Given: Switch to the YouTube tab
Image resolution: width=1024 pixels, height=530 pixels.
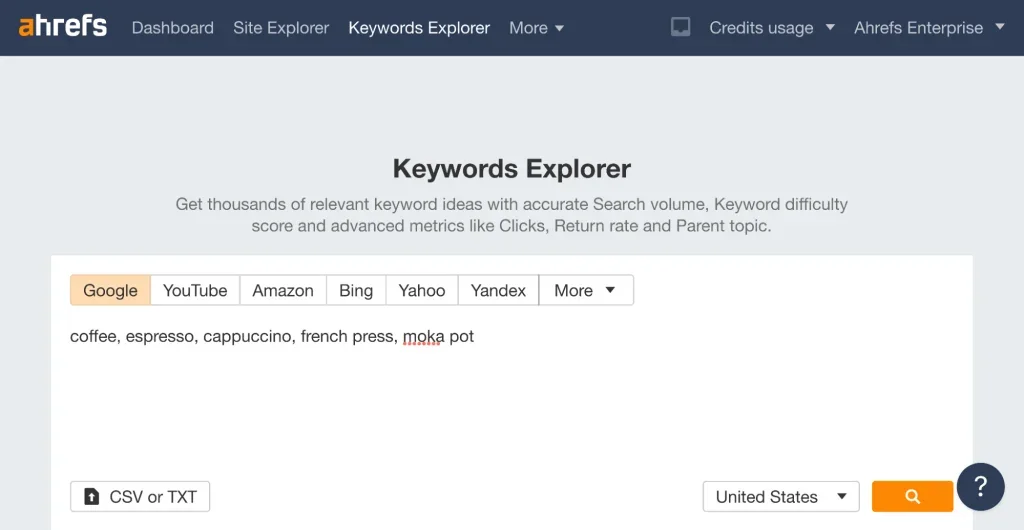Looking at the screenshot, I should [195, 290].
